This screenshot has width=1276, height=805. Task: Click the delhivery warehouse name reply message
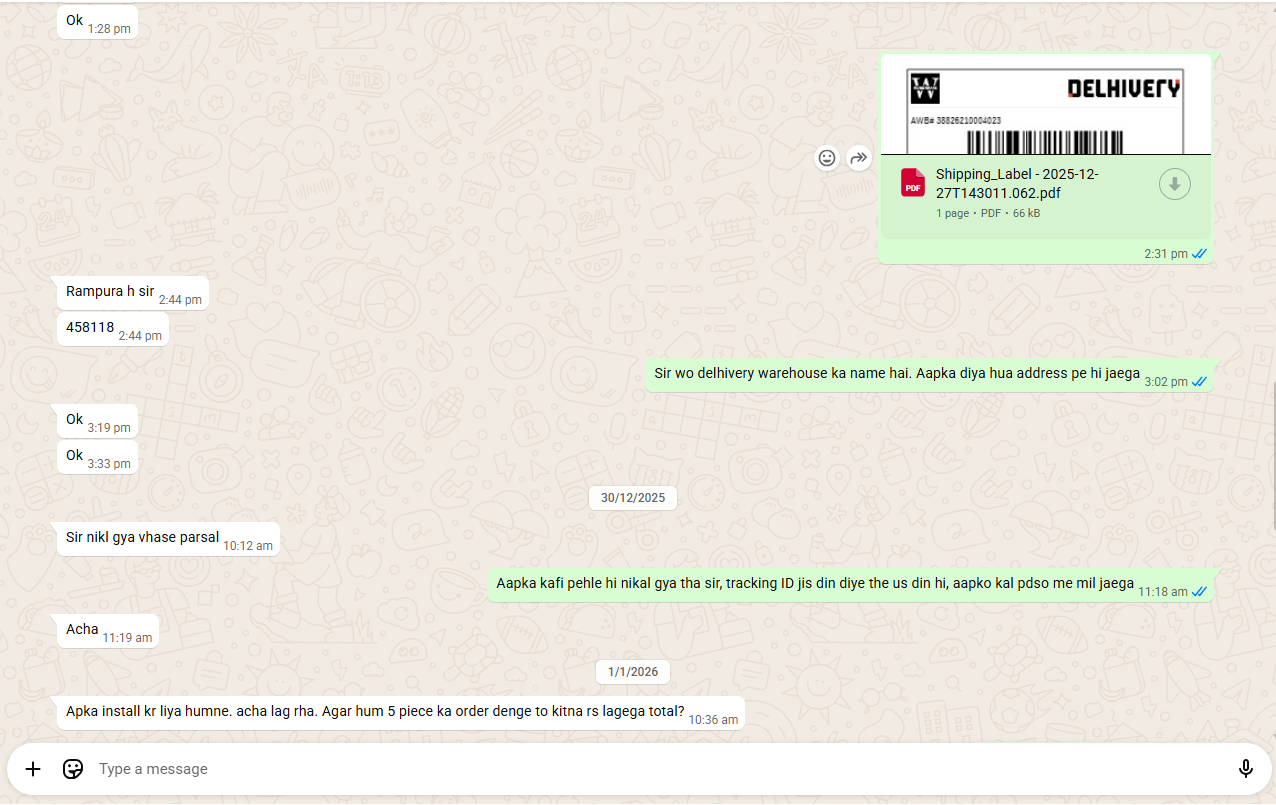(896, 374)
